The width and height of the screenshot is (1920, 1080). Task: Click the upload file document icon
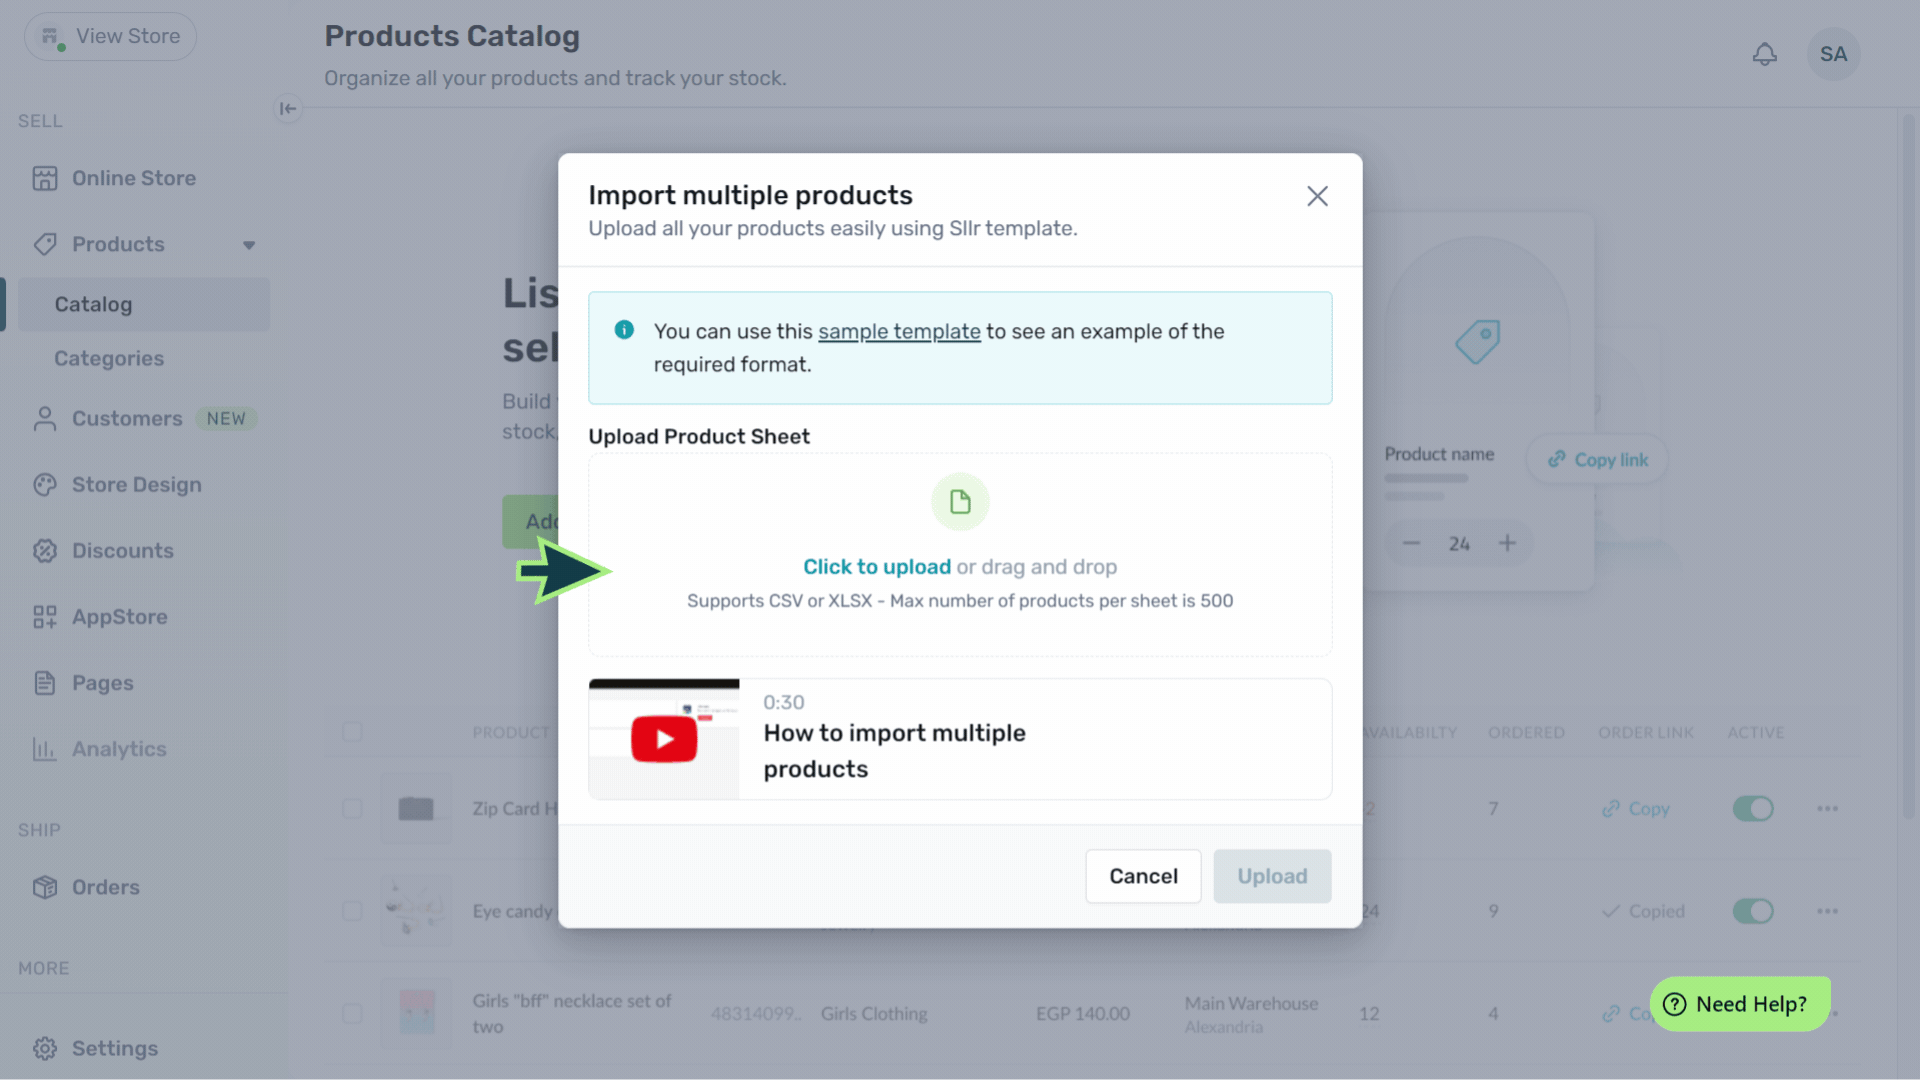click(x=960, y=502)
